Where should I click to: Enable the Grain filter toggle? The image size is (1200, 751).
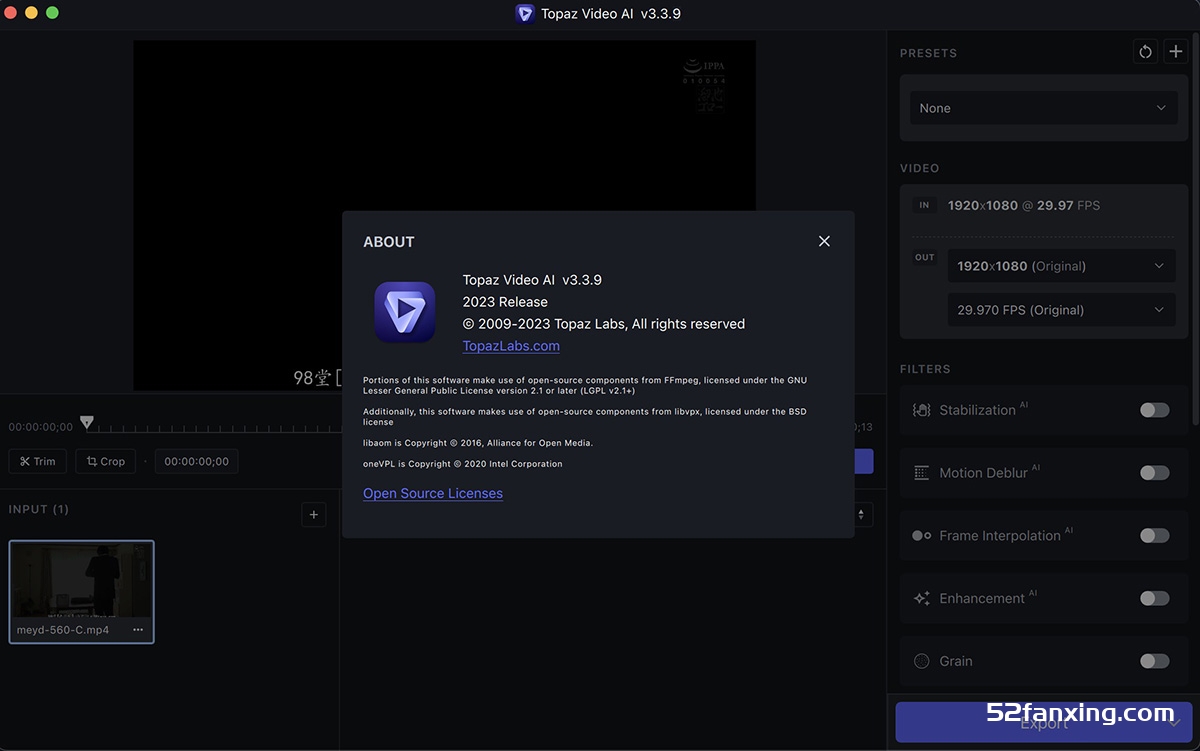point(1154,661)
